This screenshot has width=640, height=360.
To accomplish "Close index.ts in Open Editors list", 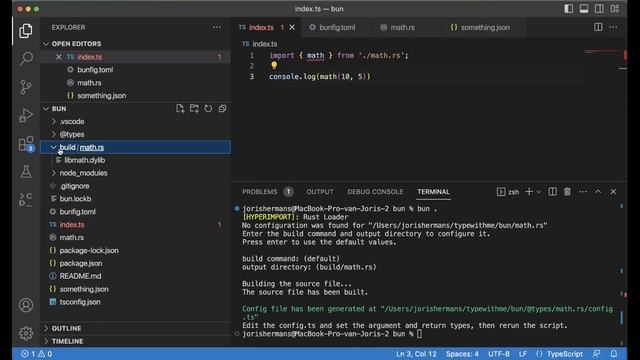I will tap(59, 57).
